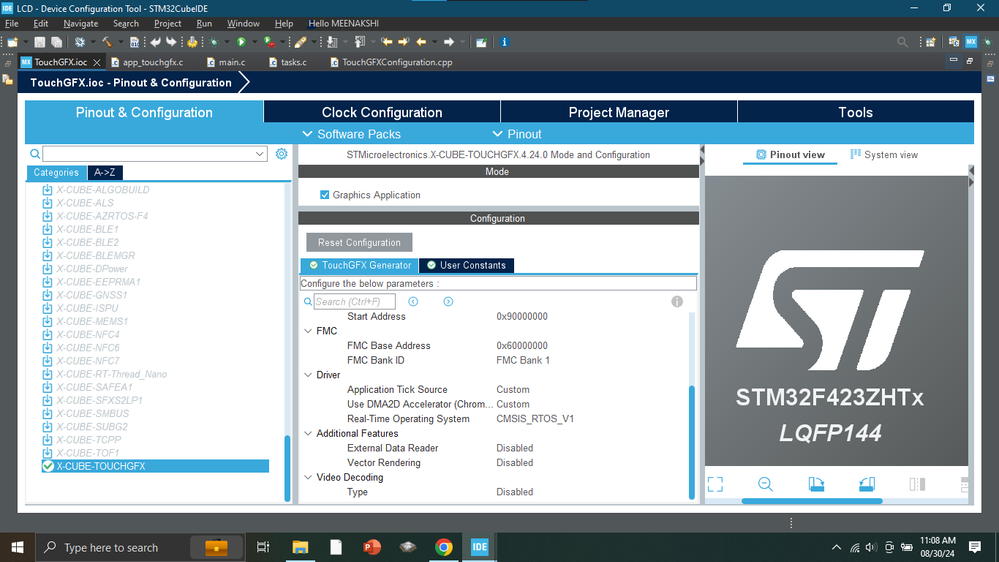The width and height of the screenshot is (999, 562).
Task: Switch to the Clock Configuration tab
Action: pos(382,112)
